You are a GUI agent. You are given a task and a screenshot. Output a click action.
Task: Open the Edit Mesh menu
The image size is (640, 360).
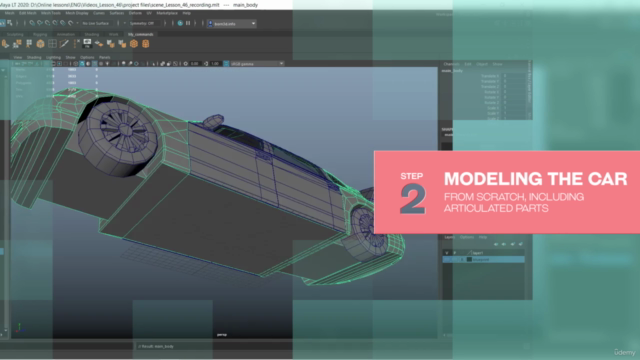click(27, 13)
